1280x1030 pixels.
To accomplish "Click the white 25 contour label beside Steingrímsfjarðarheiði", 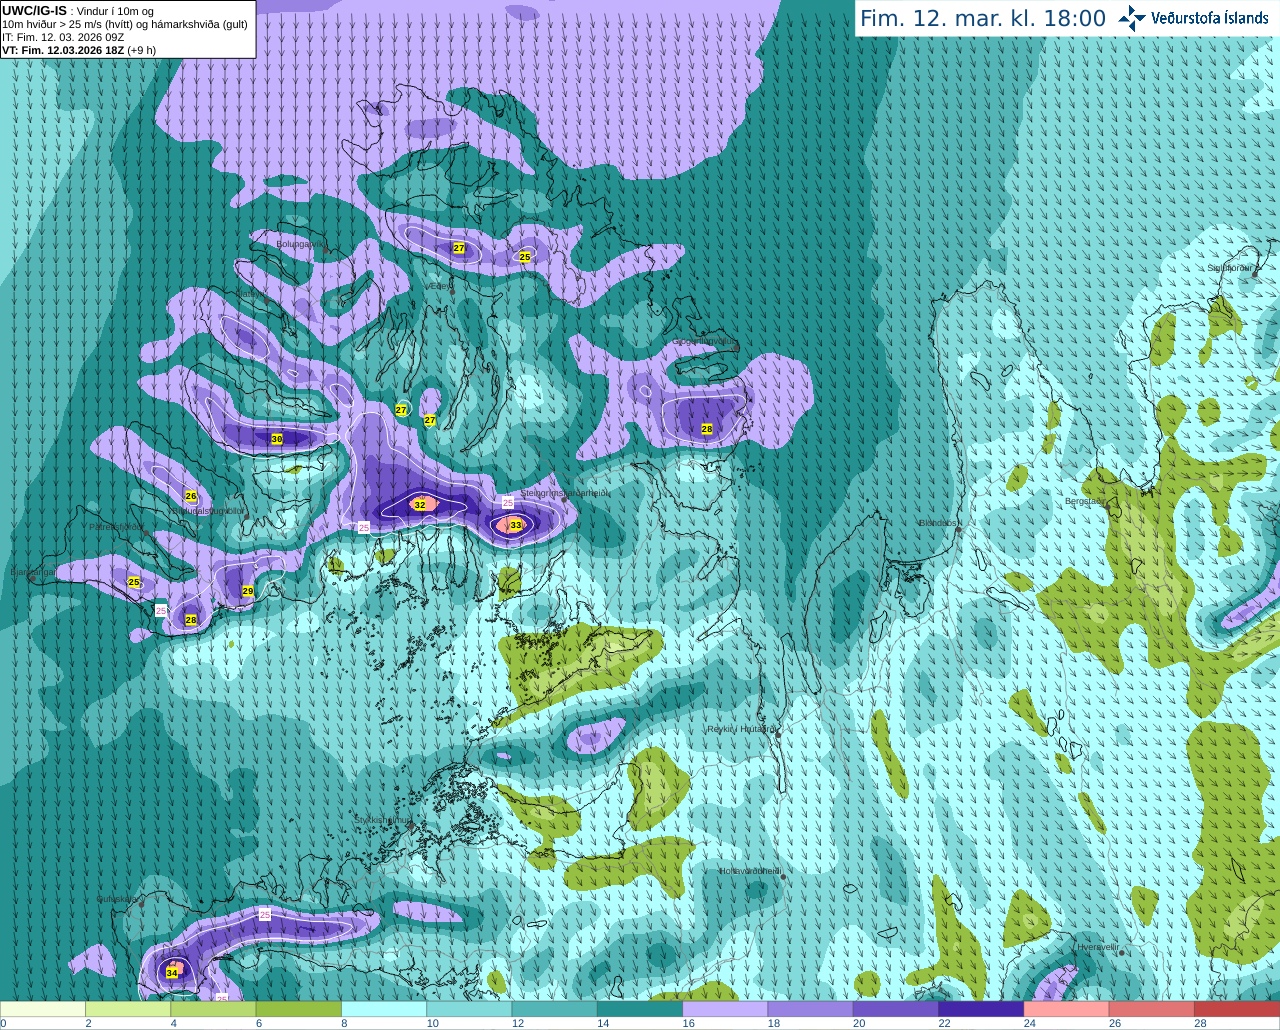I will pos(508,503).
